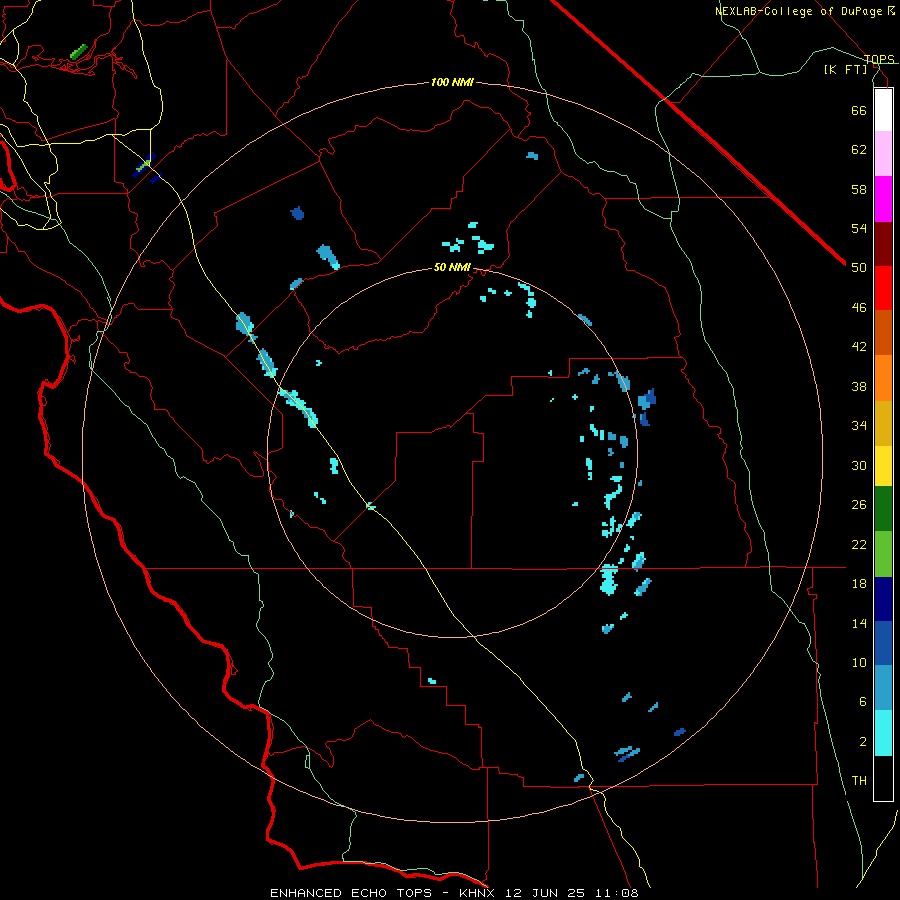This screenshot has height=900, width=900.
Task: Click the navy legend color block
Action: pos(883,599)
